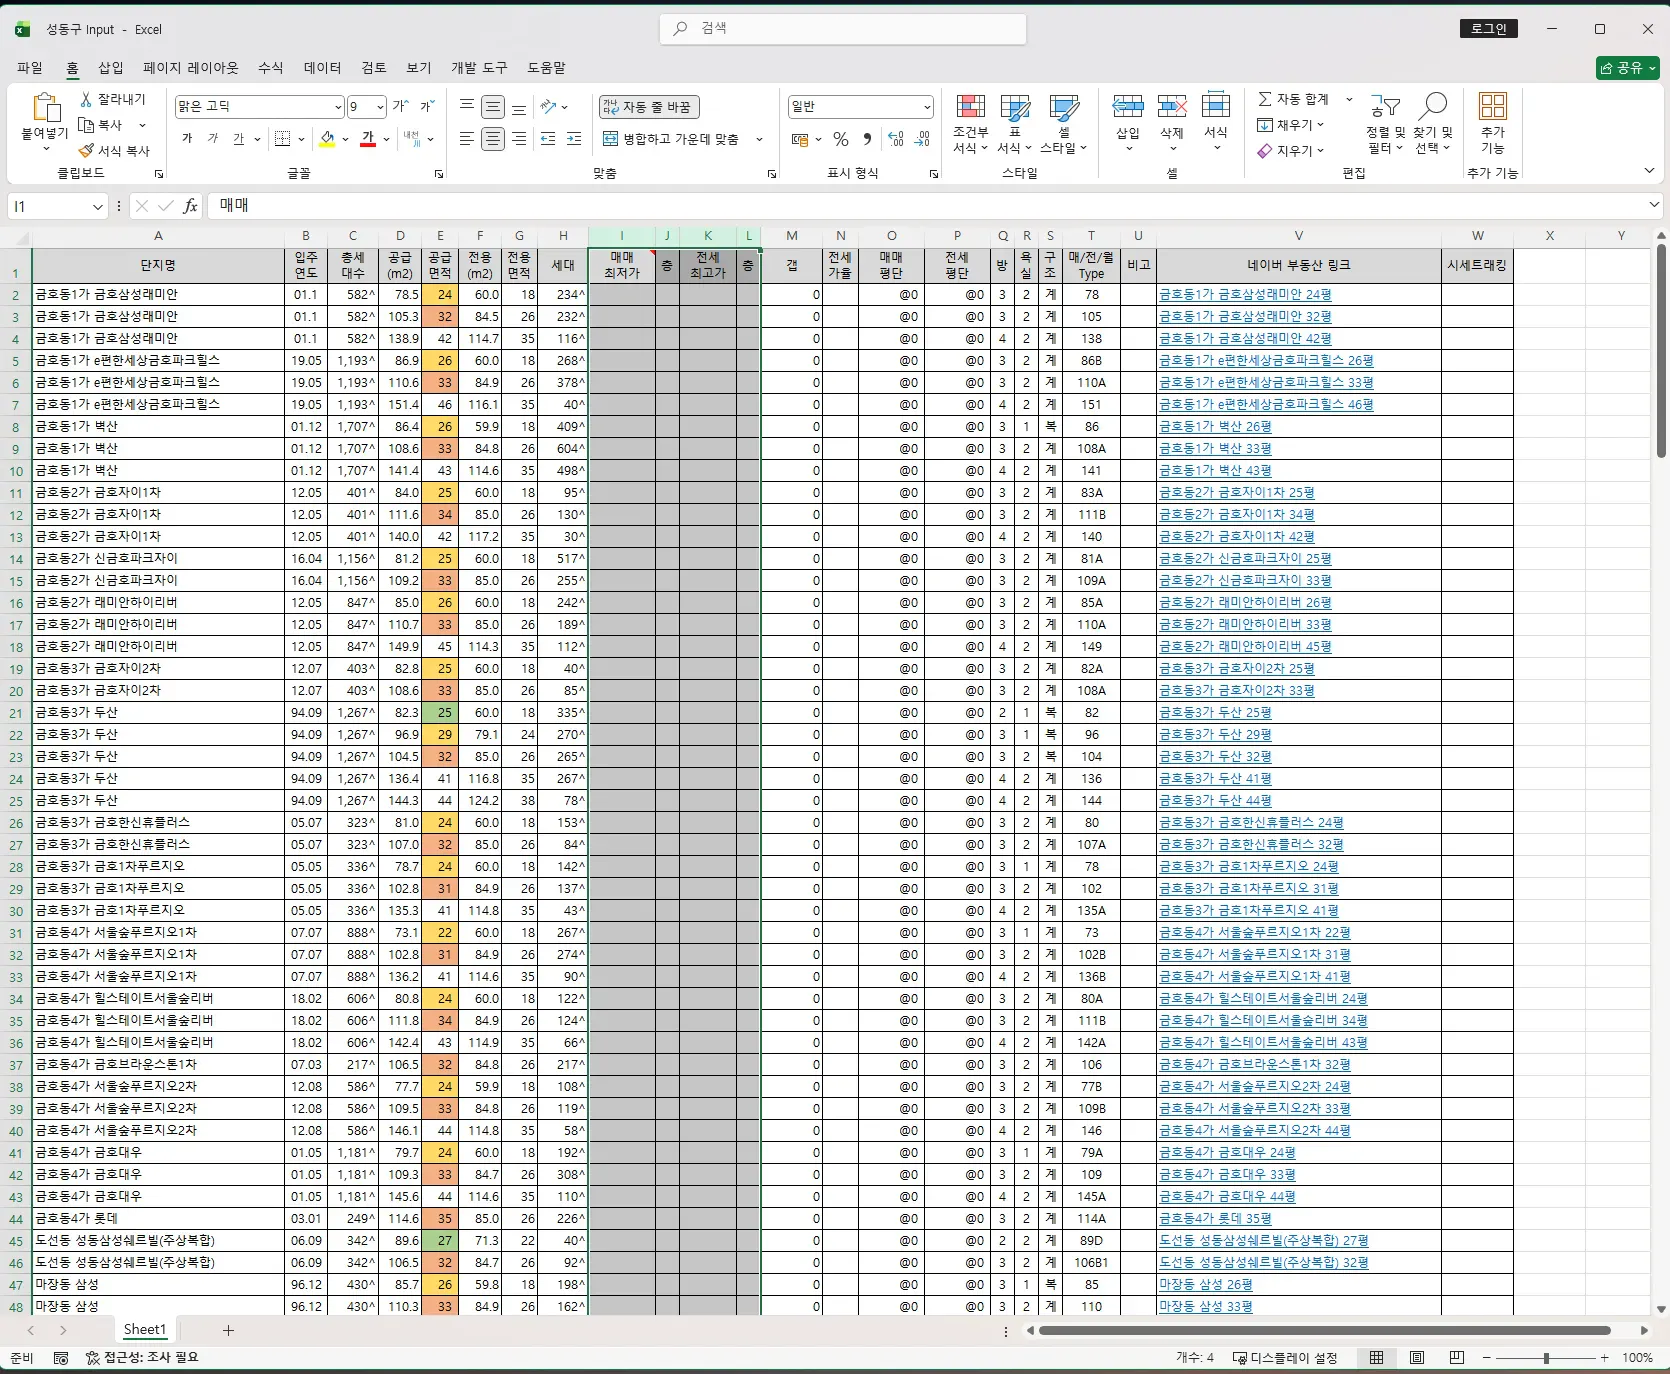Switch to the 데이터 (Data) tab
The image size is (1670, 1374).
(323, 68)
